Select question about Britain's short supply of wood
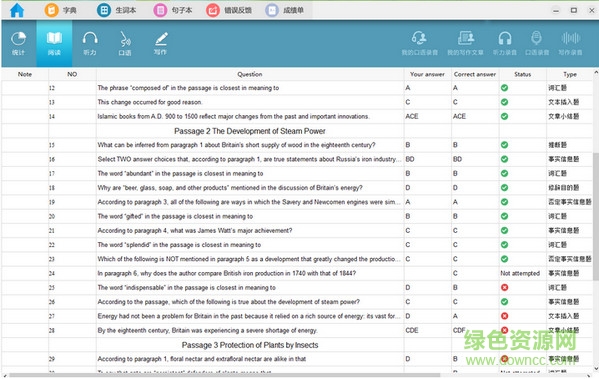This screenshot has height=379, width=599. point(297,145)
